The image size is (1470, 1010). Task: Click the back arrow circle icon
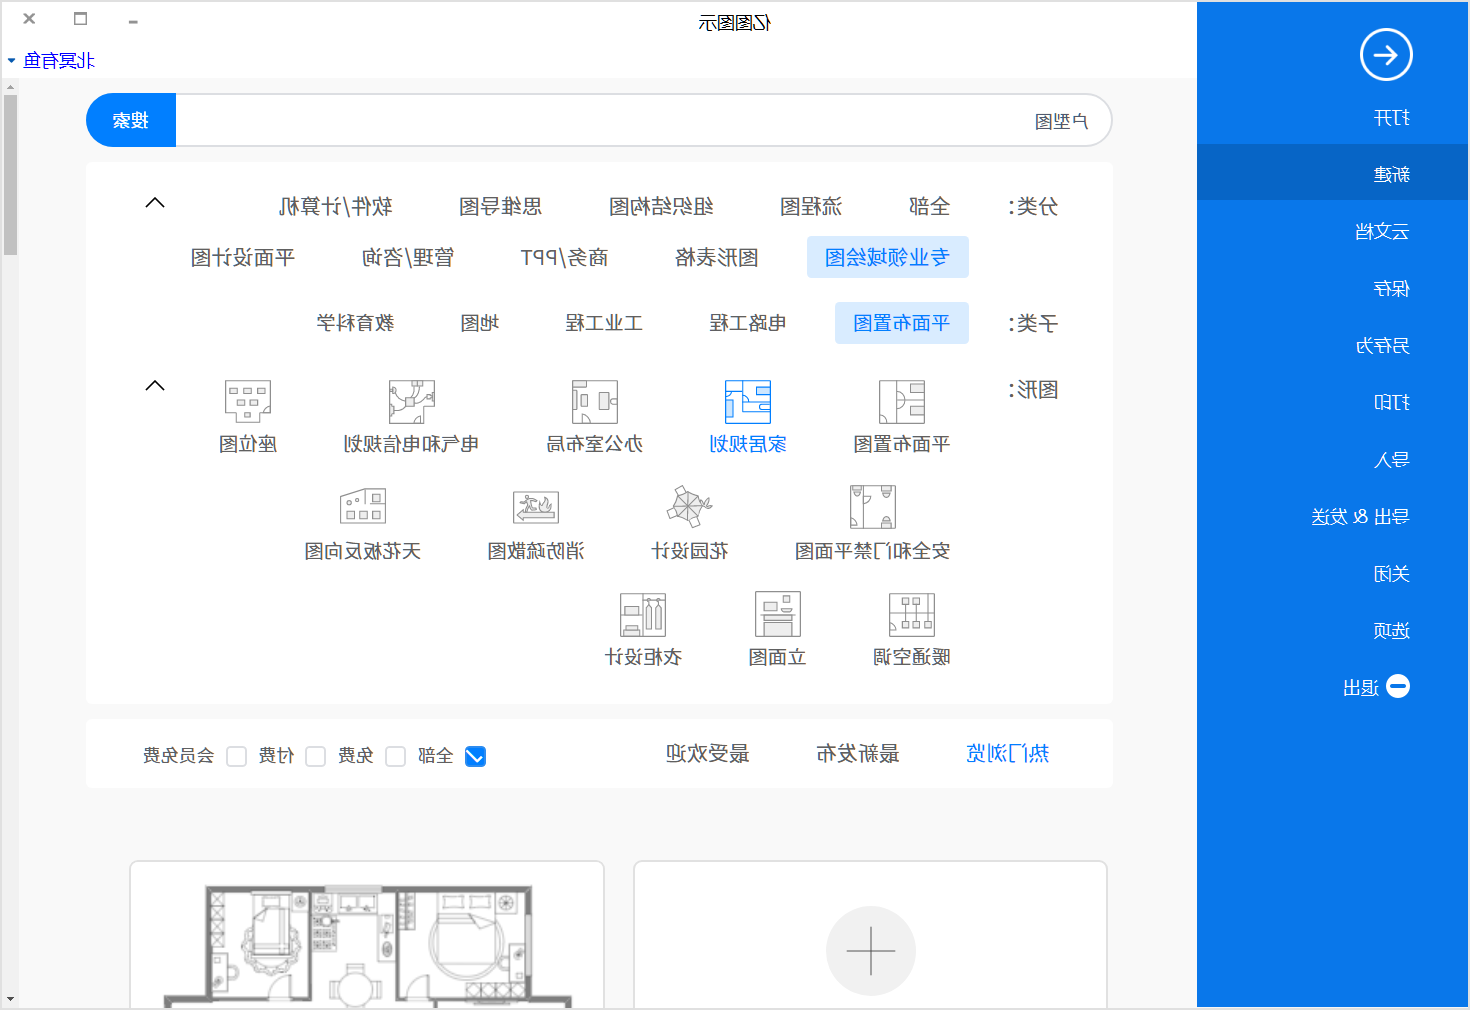coord(1385,55)
